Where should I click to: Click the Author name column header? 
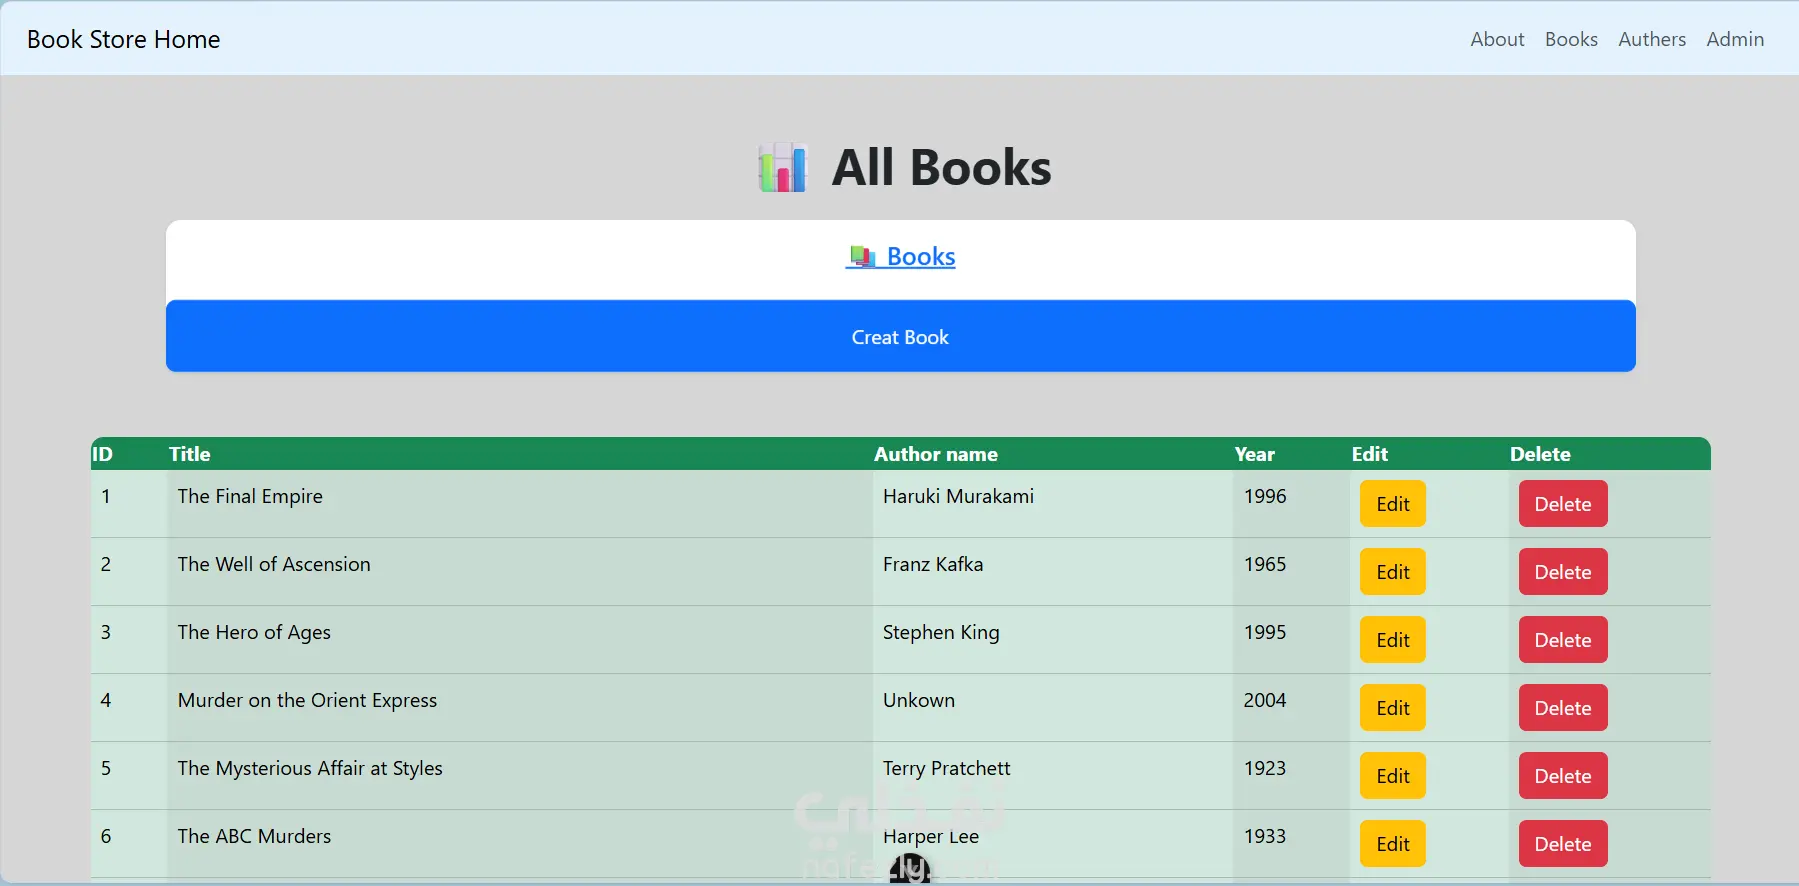(935, 454)
